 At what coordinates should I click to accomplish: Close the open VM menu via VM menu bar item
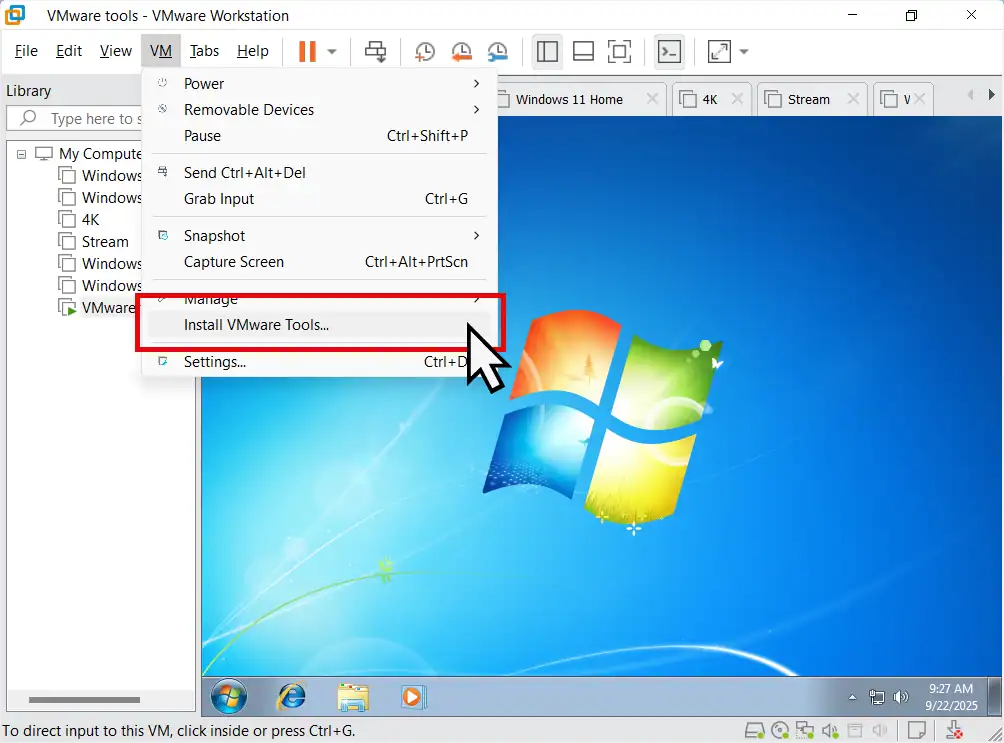(x=161, y=51)
